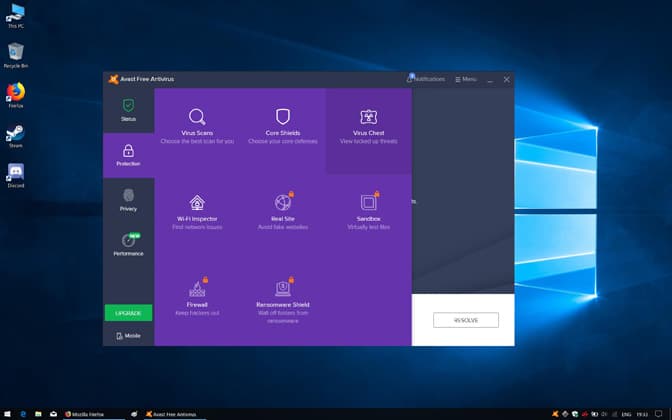The image size is (672, 420).
Task: Select the This PC desktop icon
Action: (x=16, y=16)
